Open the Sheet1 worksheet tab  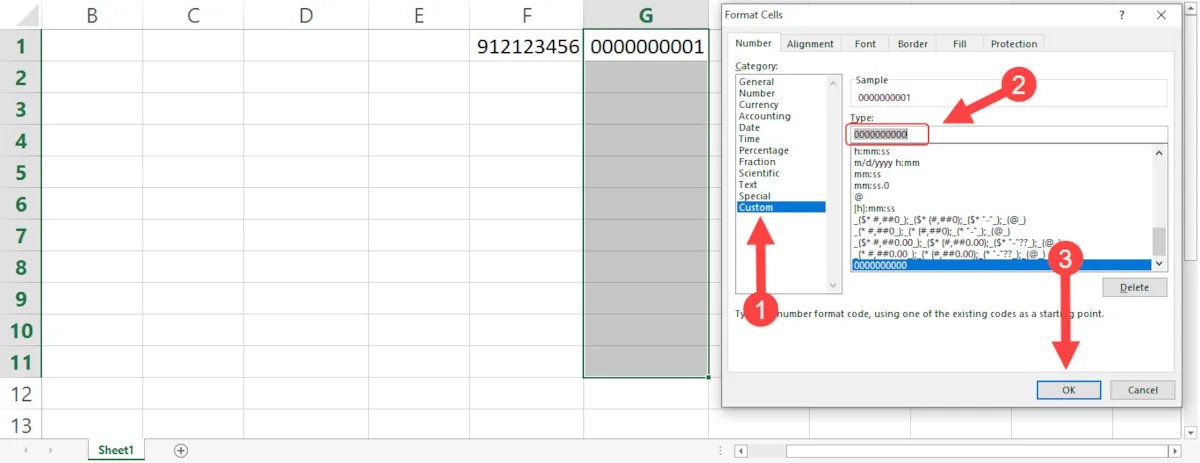(116, 451)
